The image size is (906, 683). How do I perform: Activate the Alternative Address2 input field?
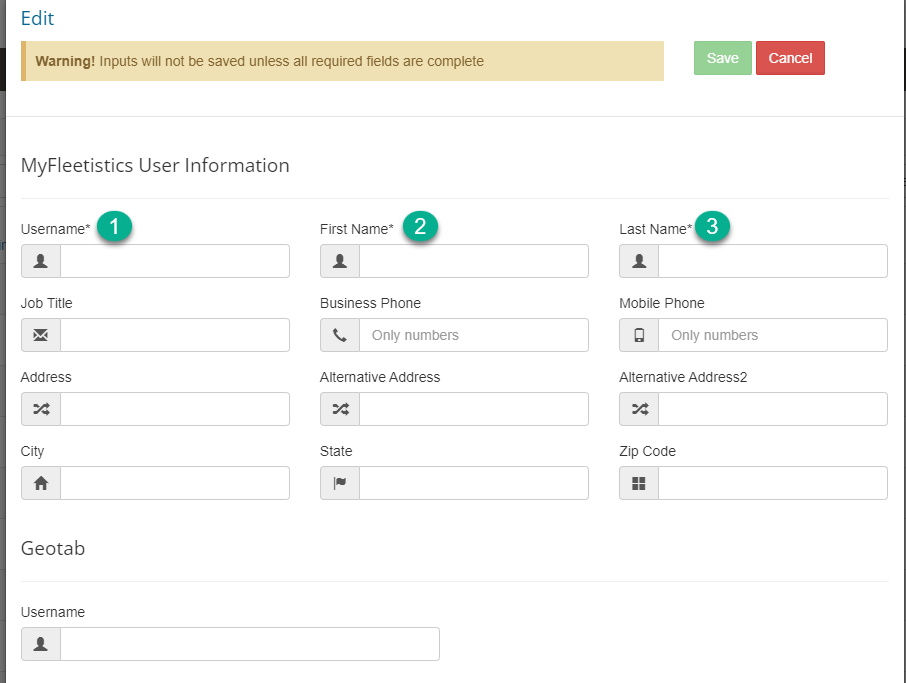(773, 409)
